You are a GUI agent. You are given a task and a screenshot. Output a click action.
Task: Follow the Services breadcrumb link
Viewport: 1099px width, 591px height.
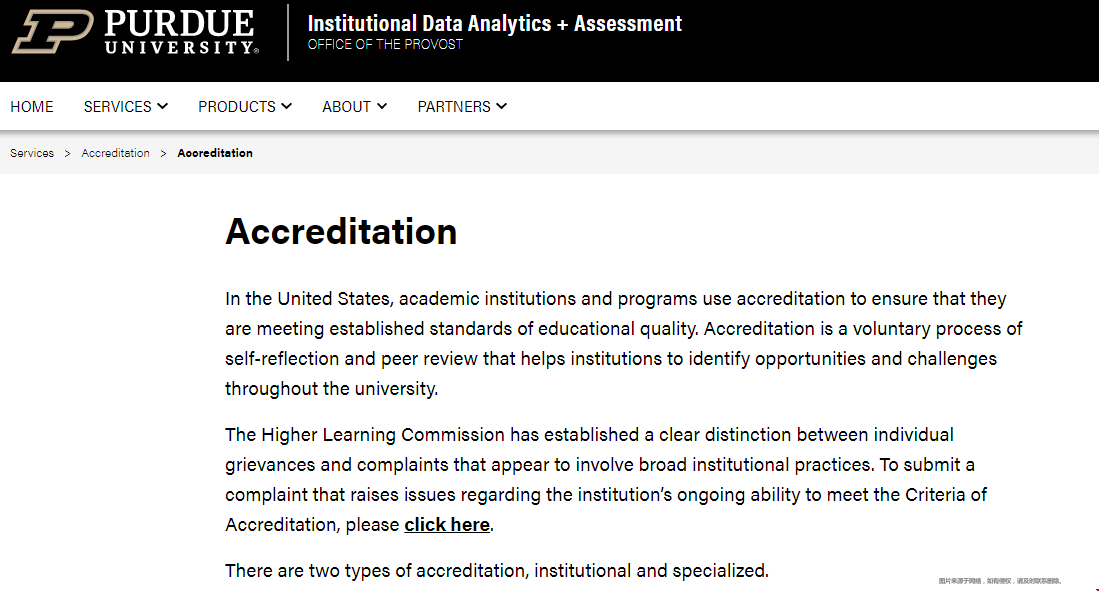(x=32, y=153)
